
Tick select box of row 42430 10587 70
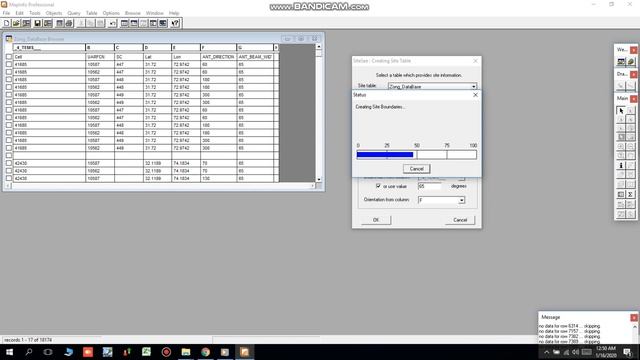9,163
